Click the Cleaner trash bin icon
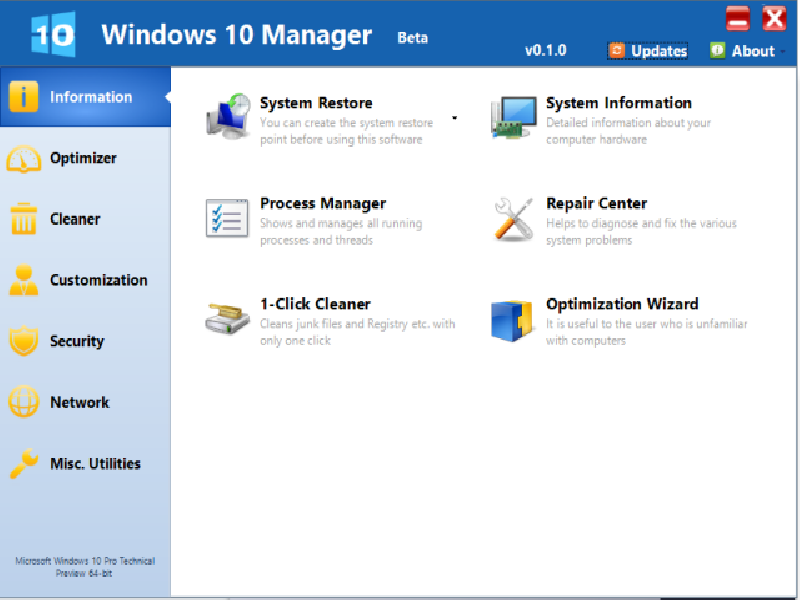Screen dimensions: 800x600 tap(23, 218)
